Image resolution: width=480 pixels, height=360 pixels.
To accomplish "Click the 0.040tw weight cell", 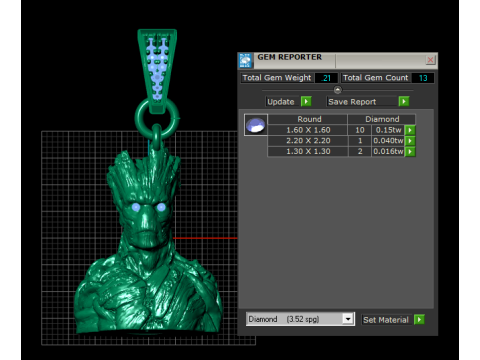I will [388, 141].
